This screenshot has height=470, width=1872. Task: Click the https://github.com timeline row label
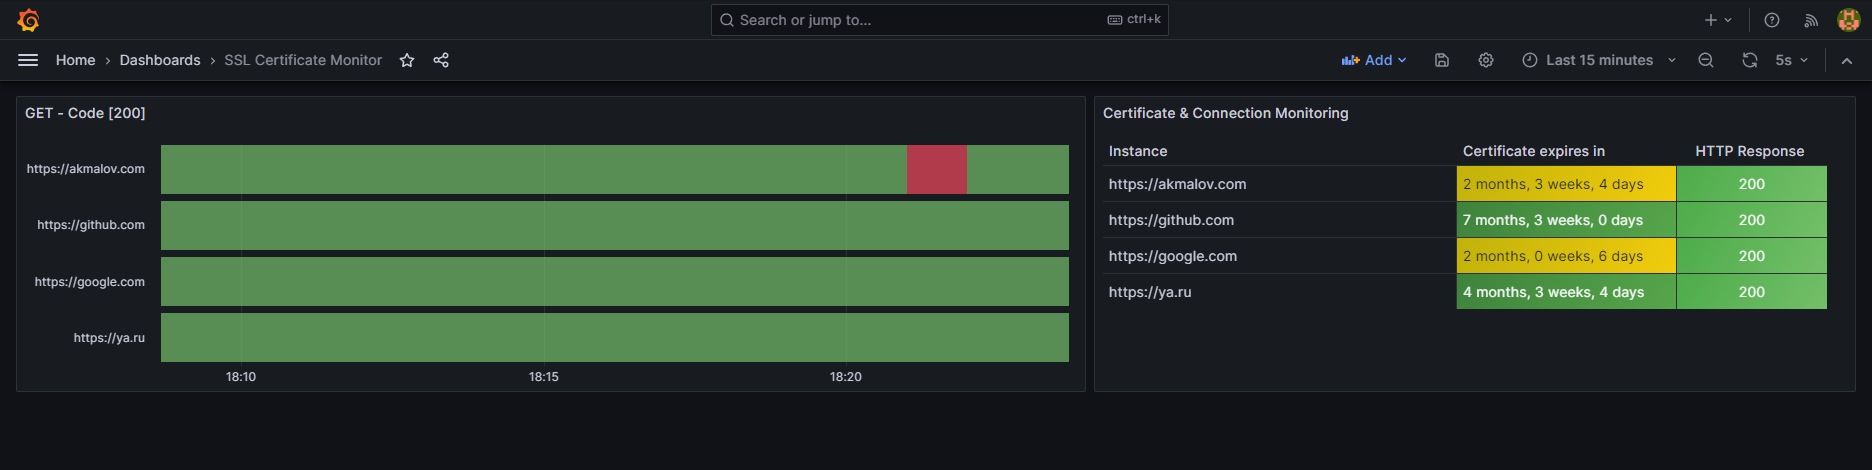(91, 225)
